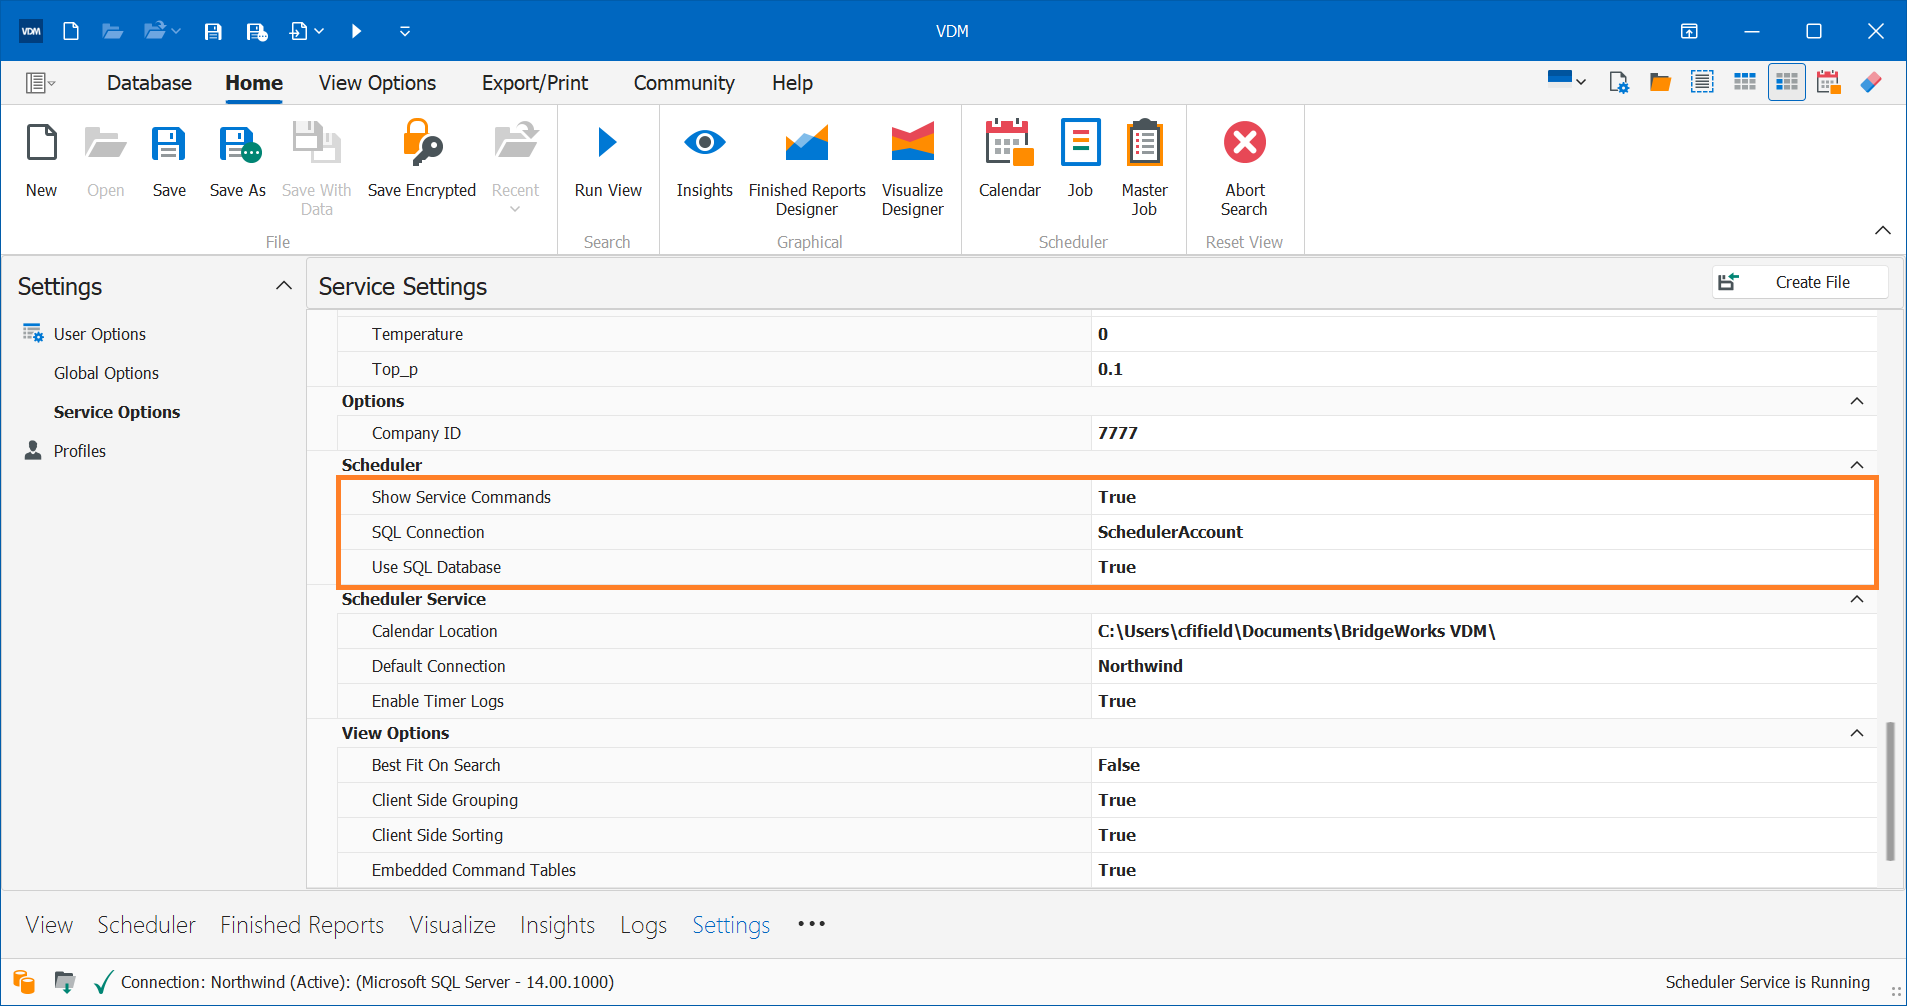The image size is (1907, 1006).
Task: Collapse the Scheduler Service group
Action: tap(1857, 599)
